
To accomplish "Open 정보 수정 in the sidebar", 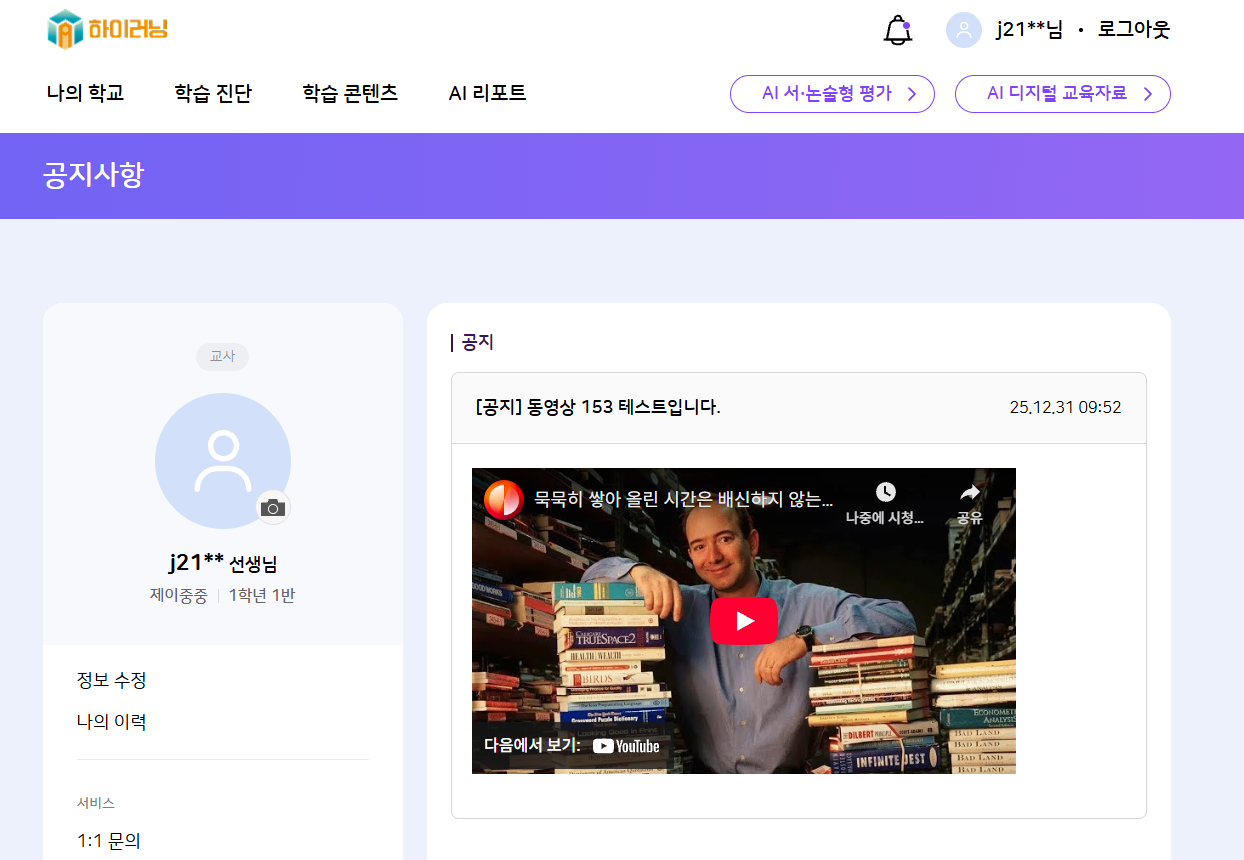I will pos(112,681).
